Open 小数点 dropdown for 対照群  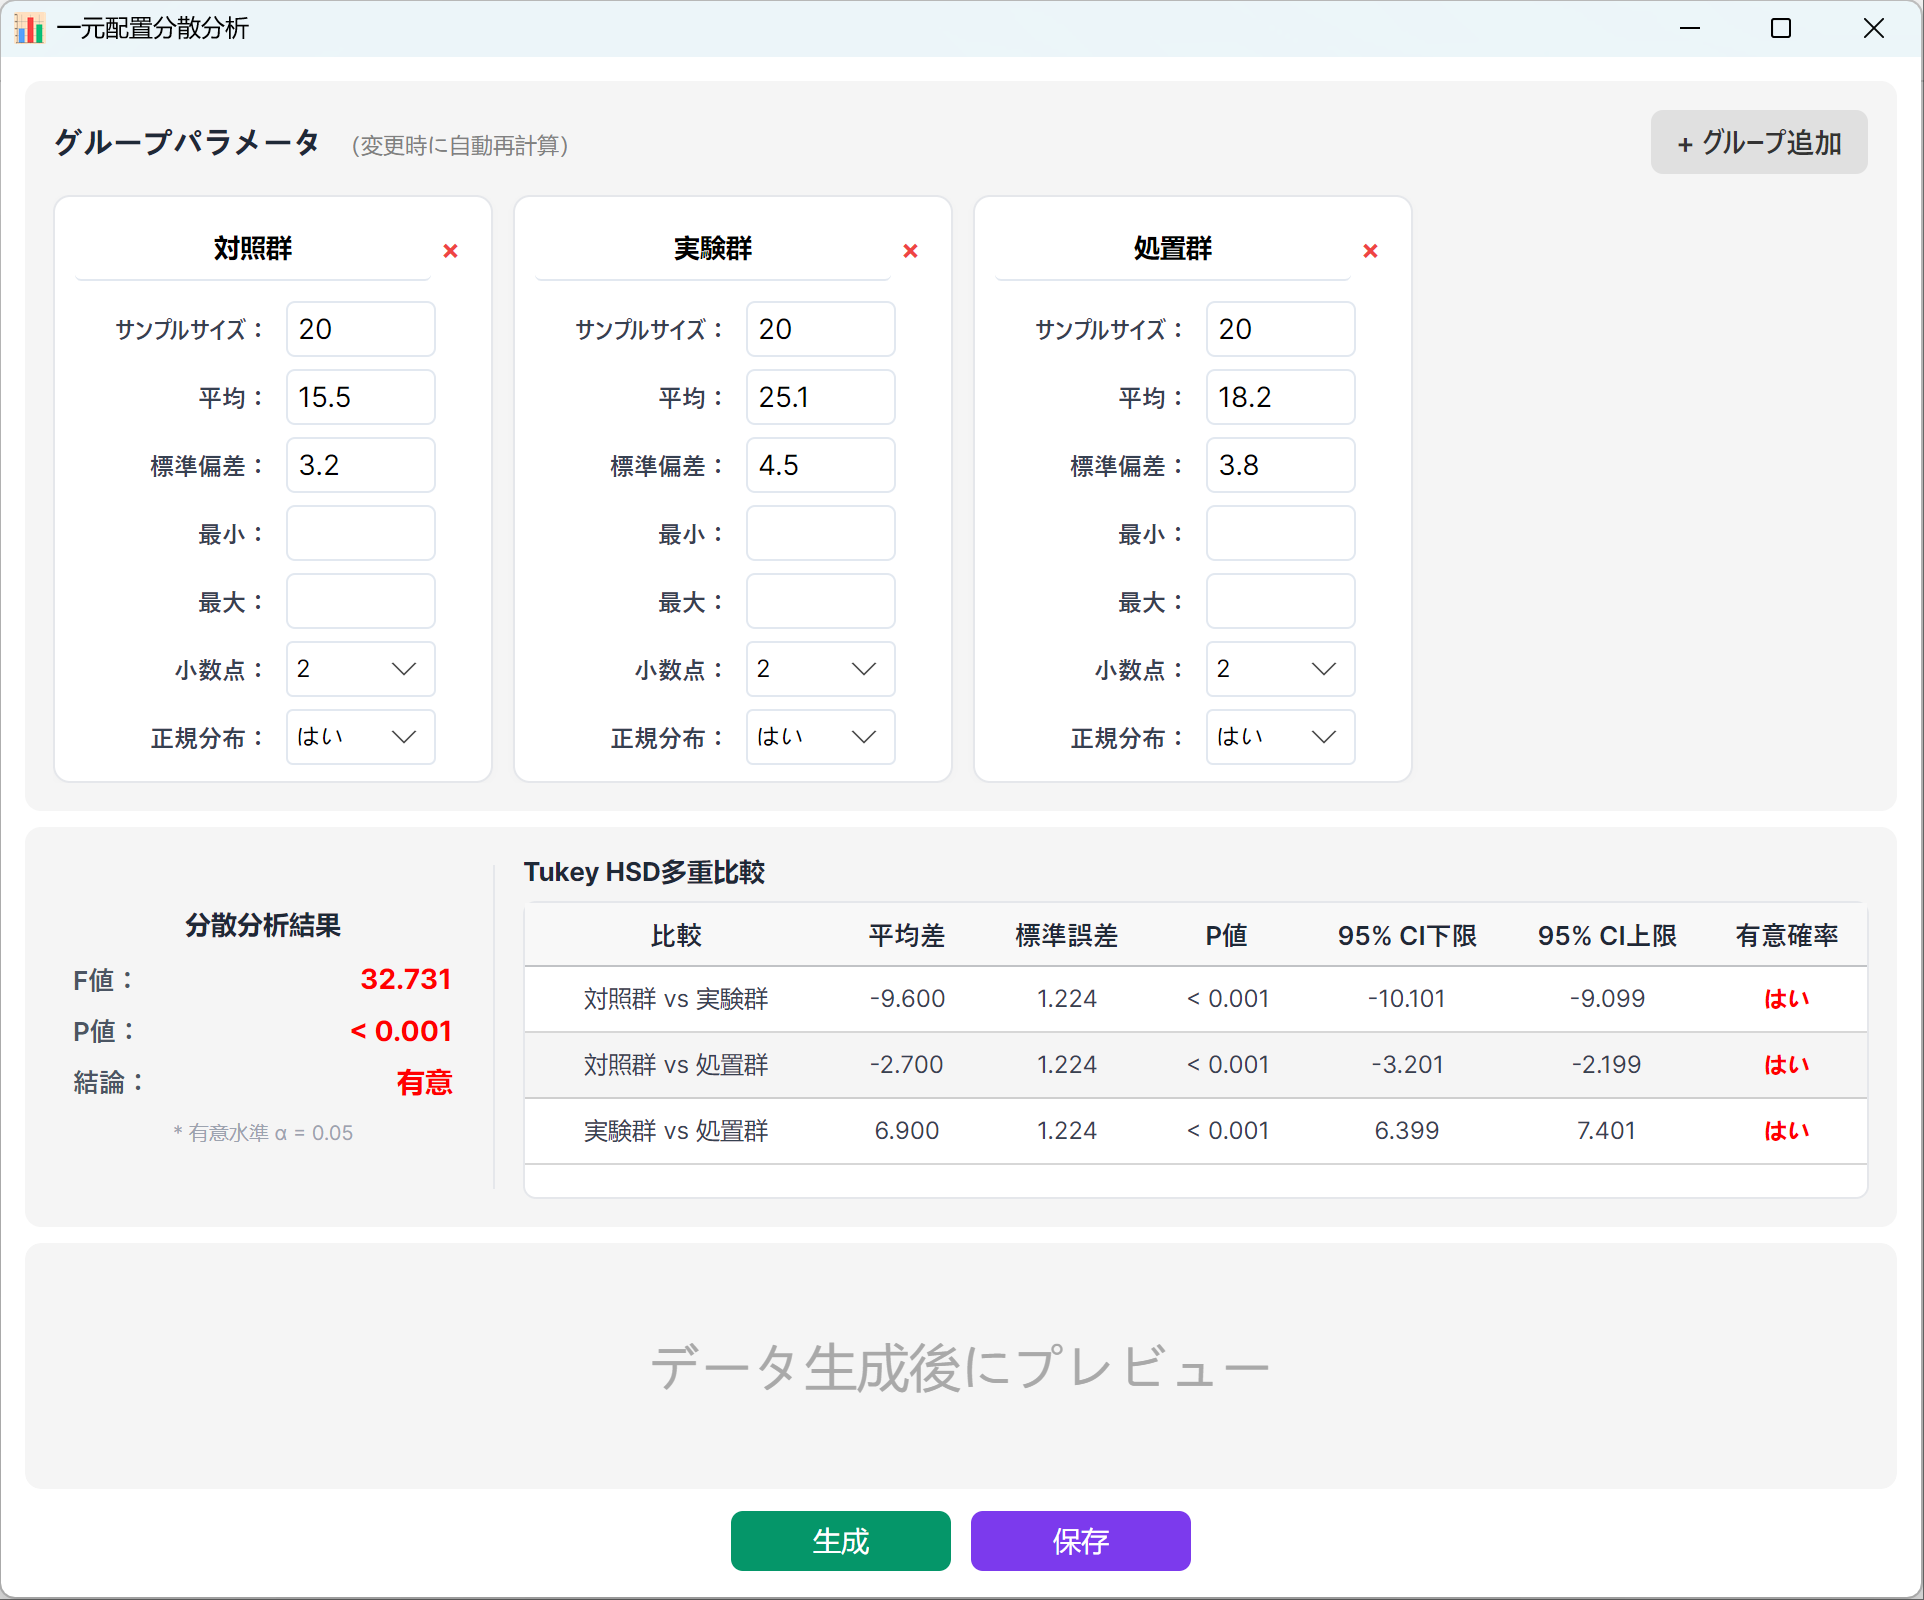pyautogui.click(x=361, y=669)
